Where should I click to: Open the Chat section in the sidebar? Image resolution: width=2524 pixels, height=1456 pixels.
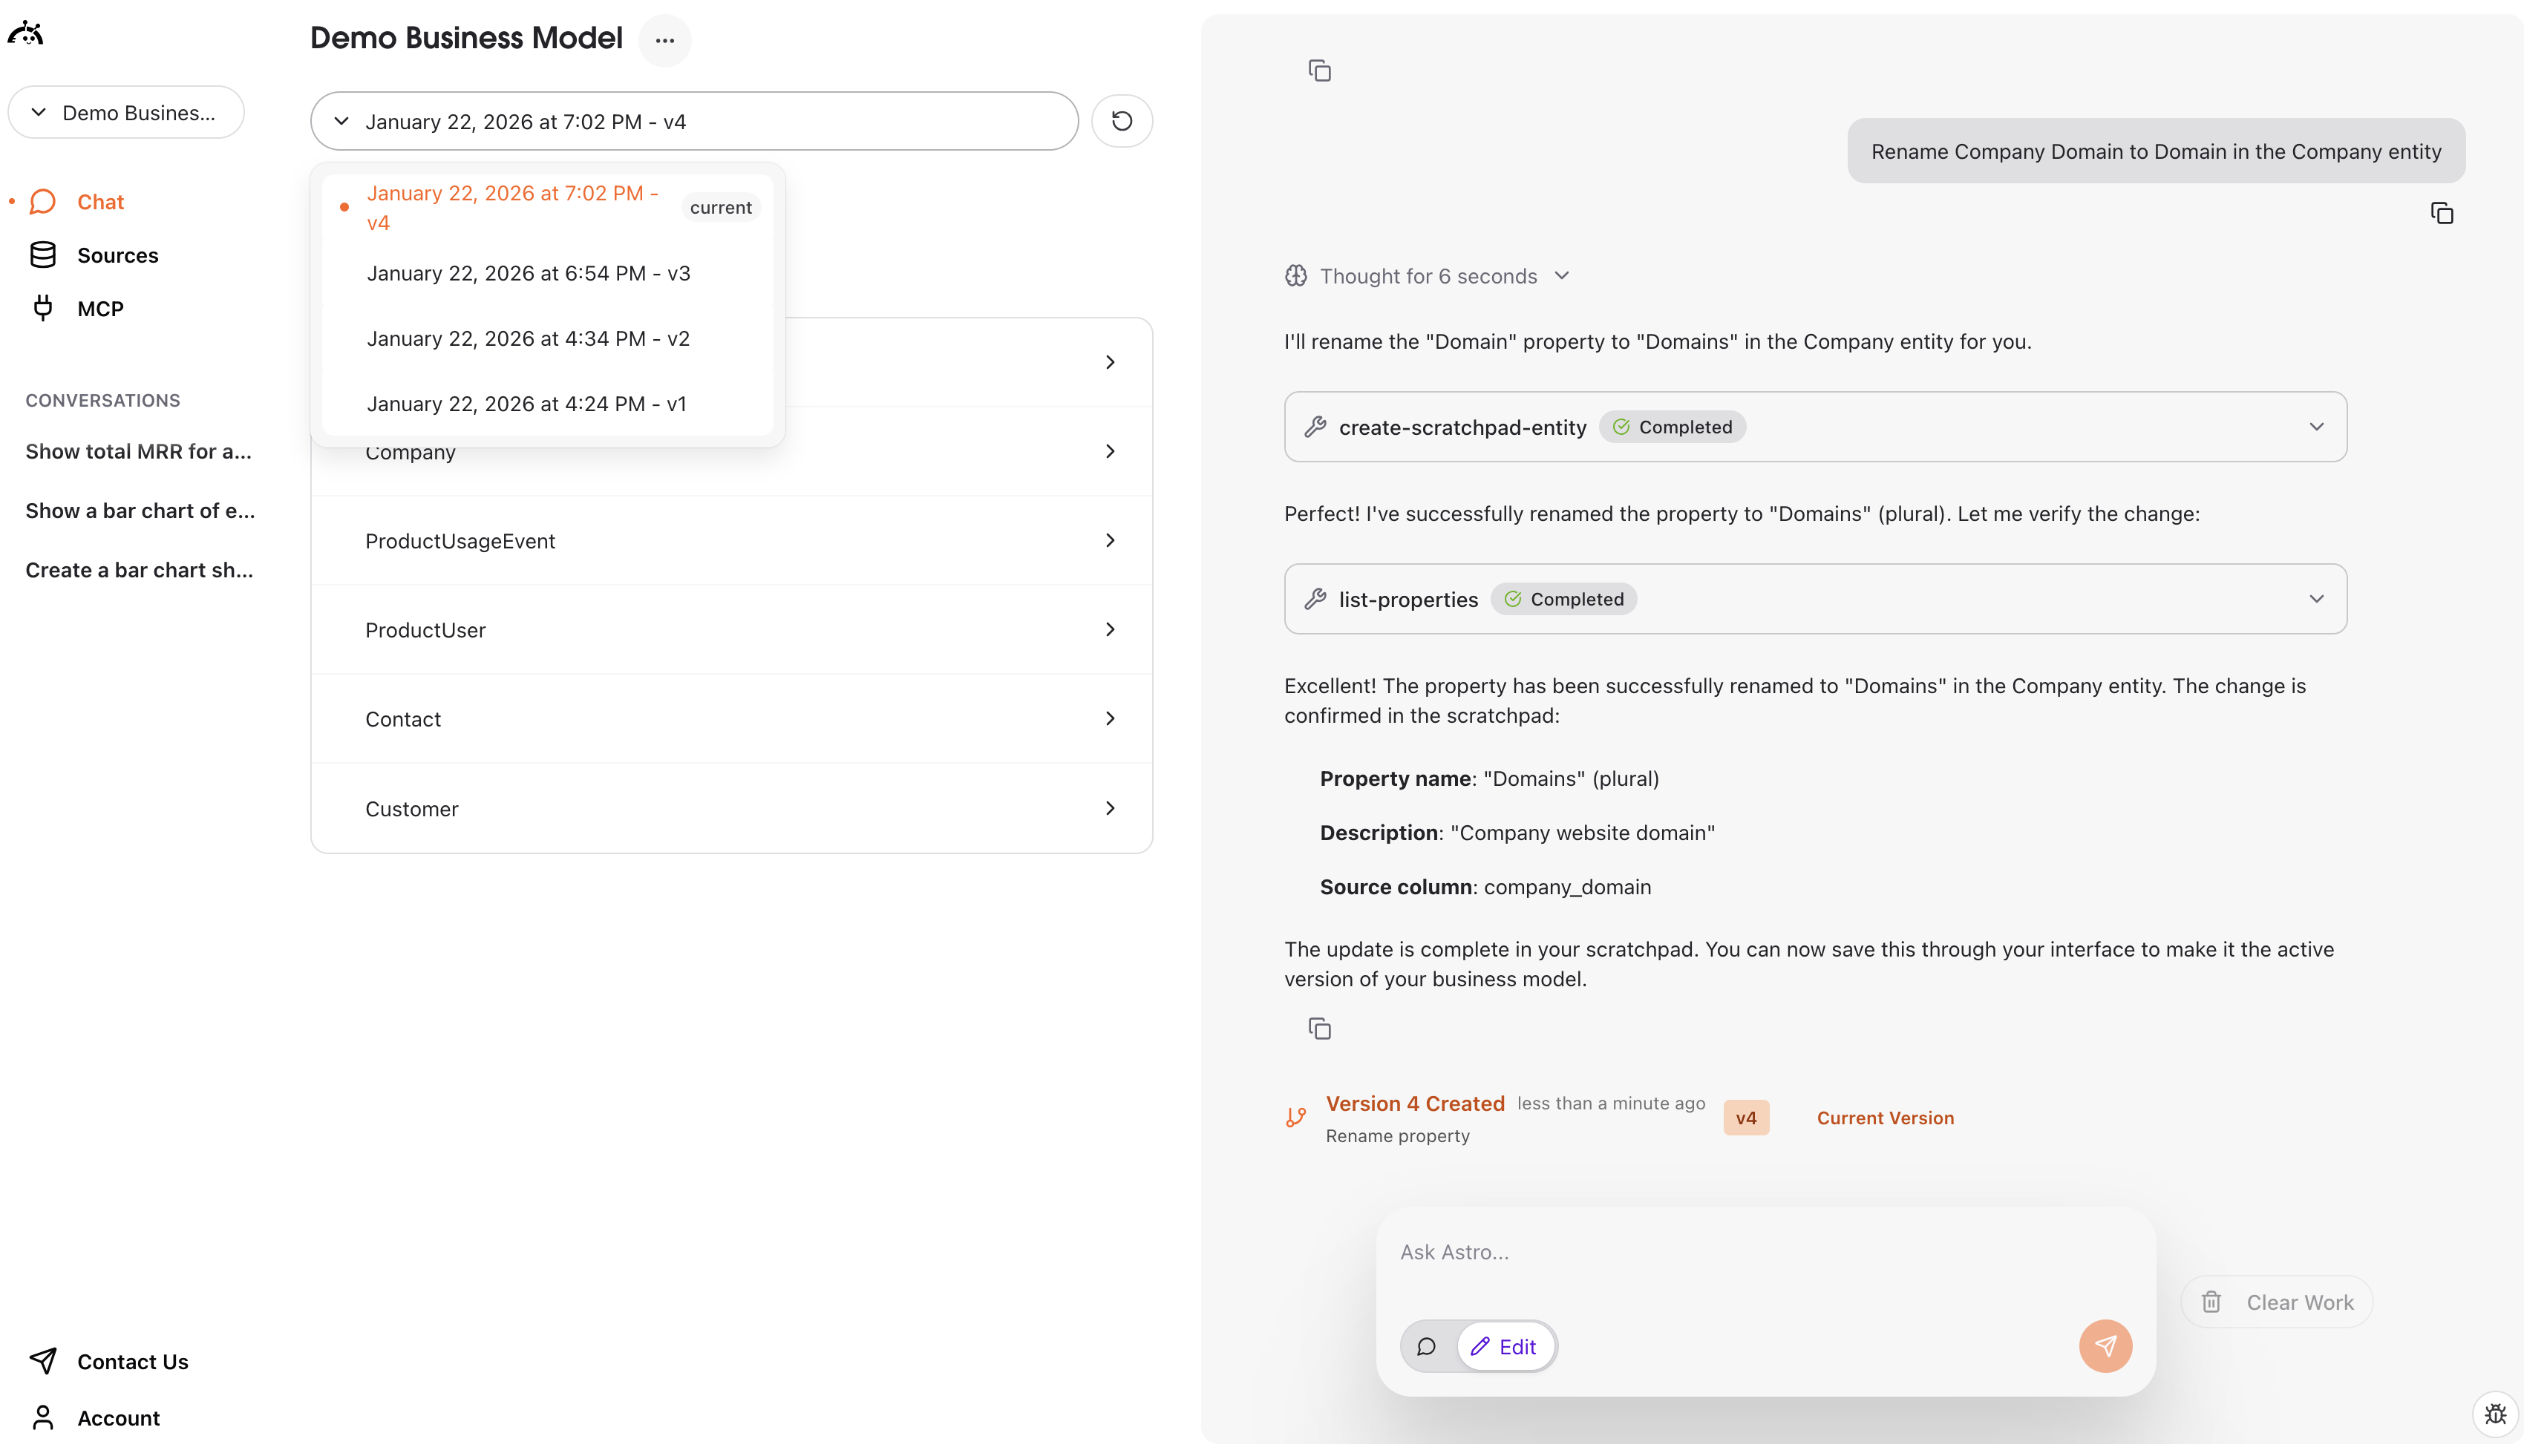click(x=100, y=201)
